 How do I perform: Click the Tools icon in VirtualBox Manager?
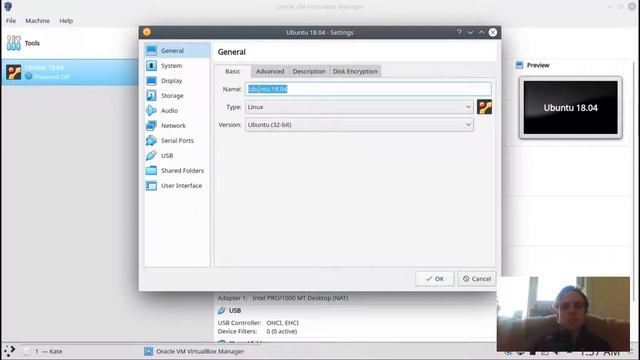[13, 43]
